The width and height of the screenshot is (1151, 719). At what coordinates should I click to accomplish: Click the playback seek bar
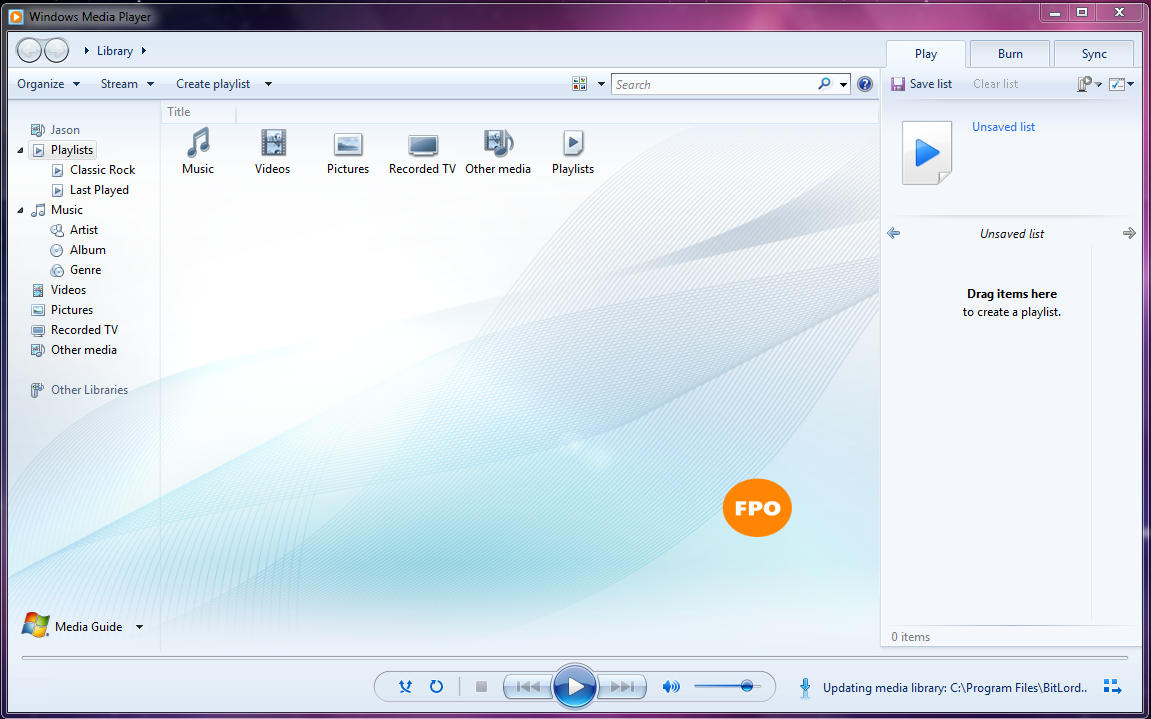pos(575,657)
